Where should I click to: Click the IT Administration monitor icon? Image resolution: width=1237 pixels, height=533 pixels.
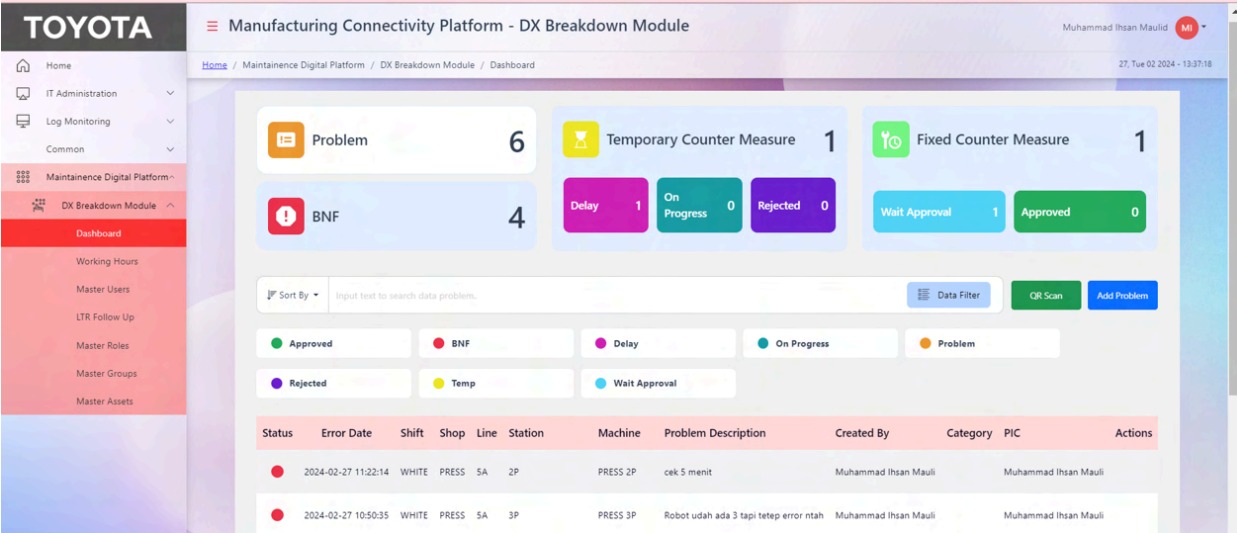point(21,93)
